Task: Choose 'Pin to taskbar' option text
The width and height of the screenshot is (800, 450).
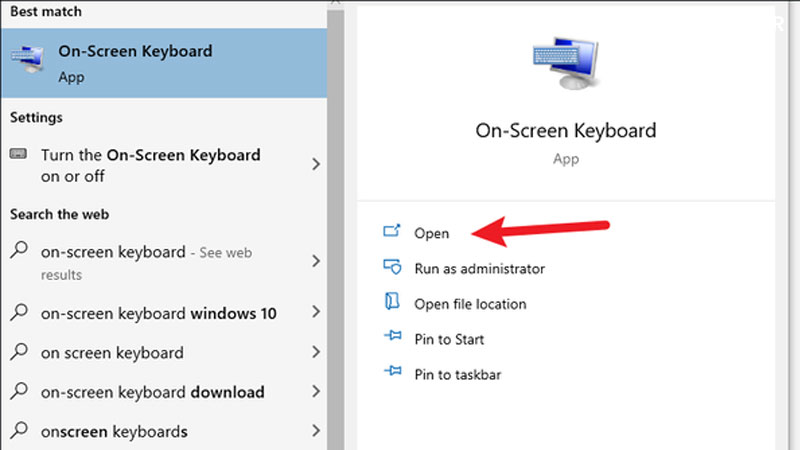Action: coord(457,374)
